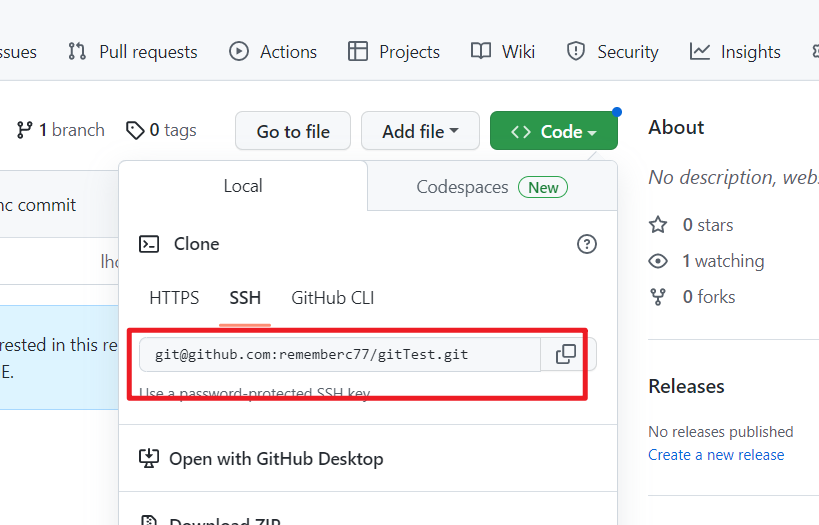Expand the Add file dropdown

(420, 131)
